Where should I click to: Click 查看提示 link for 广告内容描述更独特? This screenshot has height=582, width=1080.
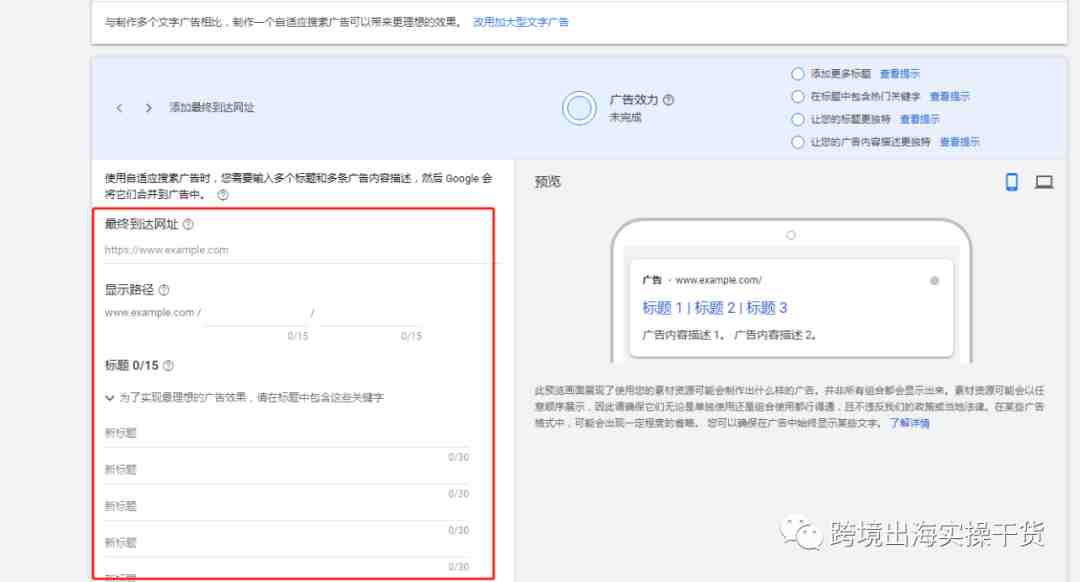pyautogui.click(x=959, y=142)
